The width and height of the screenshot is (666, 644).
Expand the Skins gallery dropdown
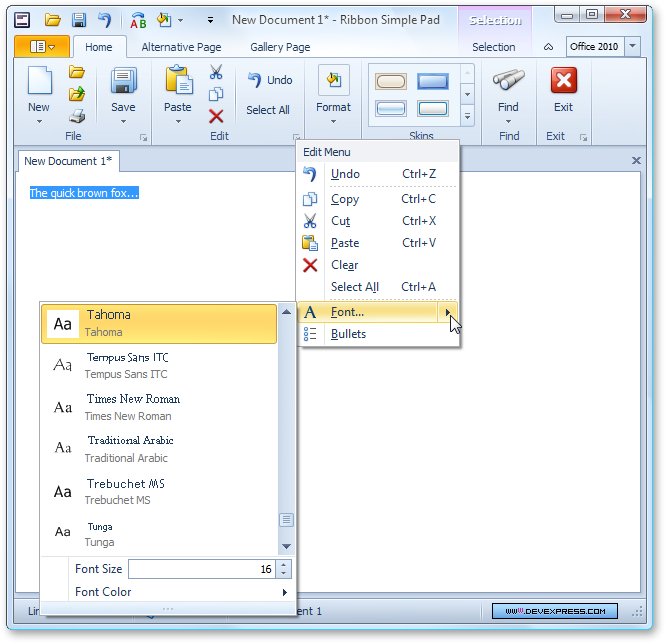click(467, 116)
